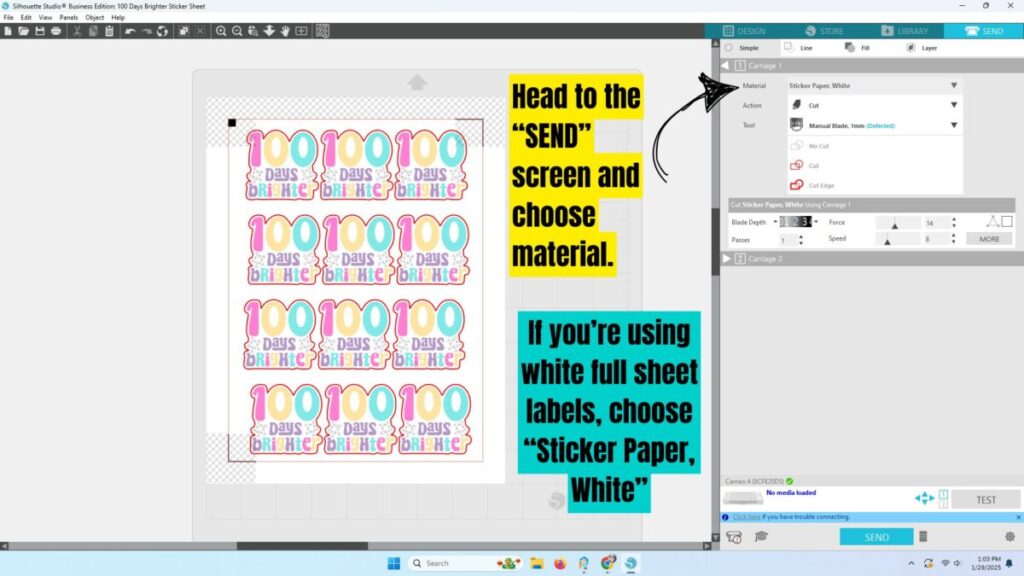Switch to the DESIGN tab

[744, 31]
